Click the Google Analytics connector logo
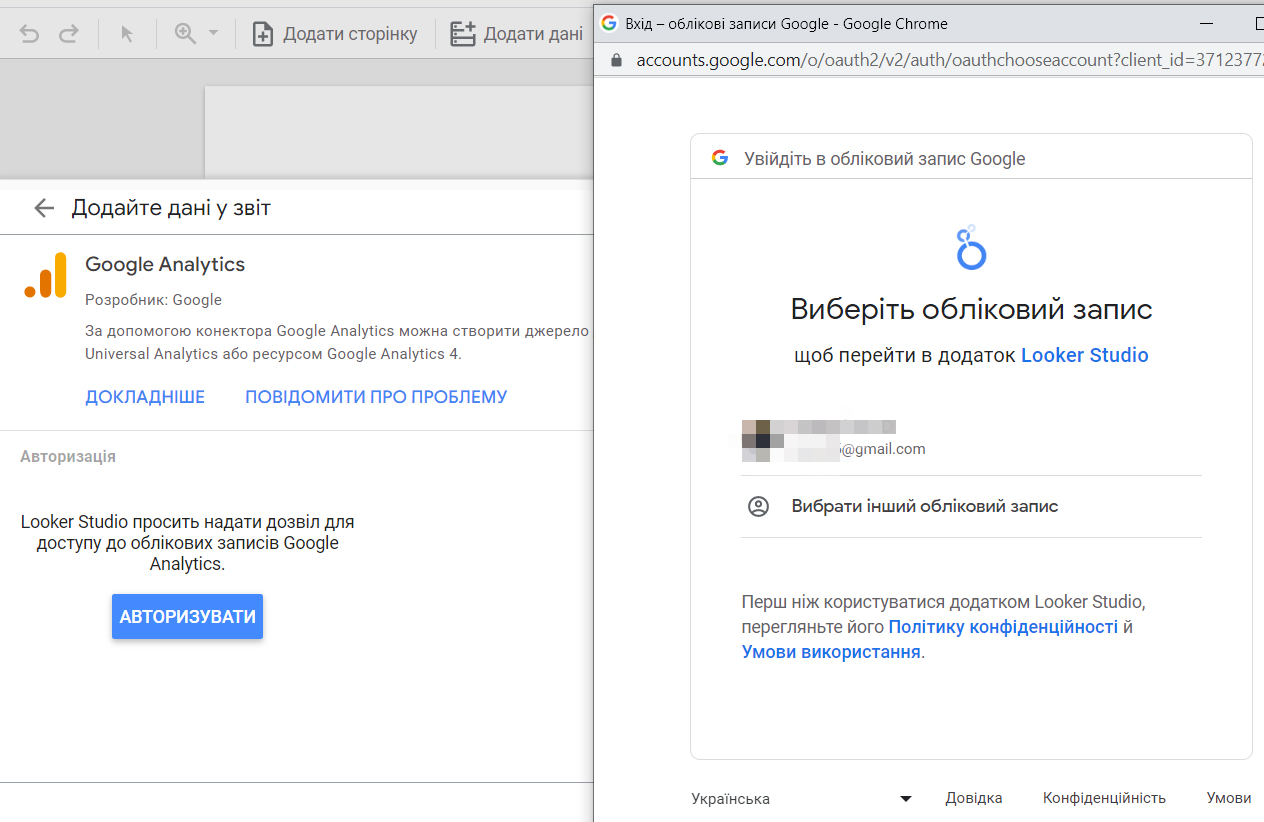This screenshot has height=822, width=1264. tap(45, 275)
